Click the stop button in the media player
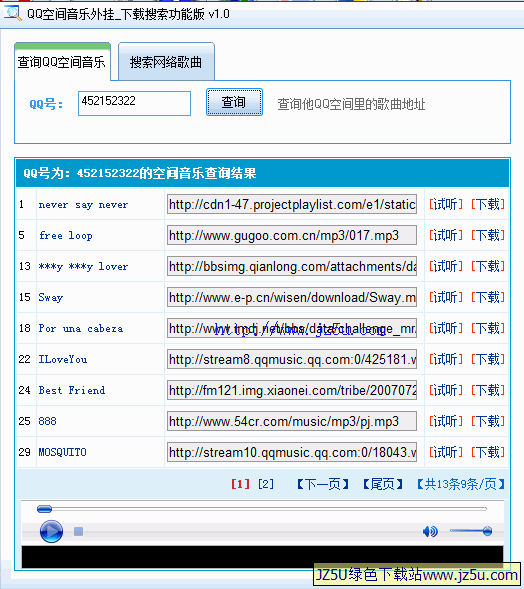The width and height of the screenshot is (524, 589). [79, 532]
